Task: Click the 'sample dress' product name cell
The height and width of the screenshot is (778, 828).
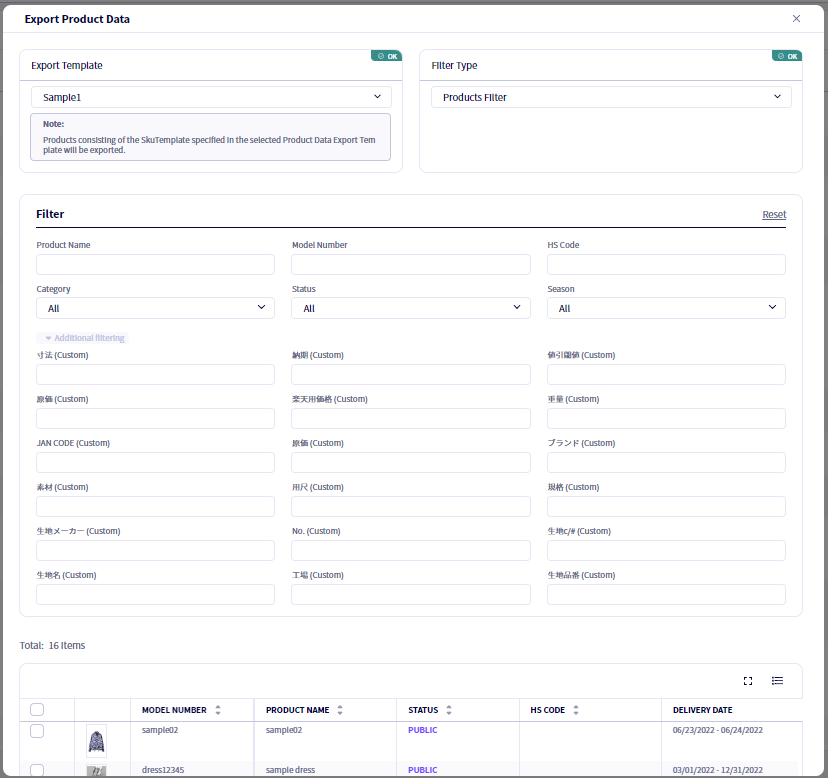Action: (290, 770)
